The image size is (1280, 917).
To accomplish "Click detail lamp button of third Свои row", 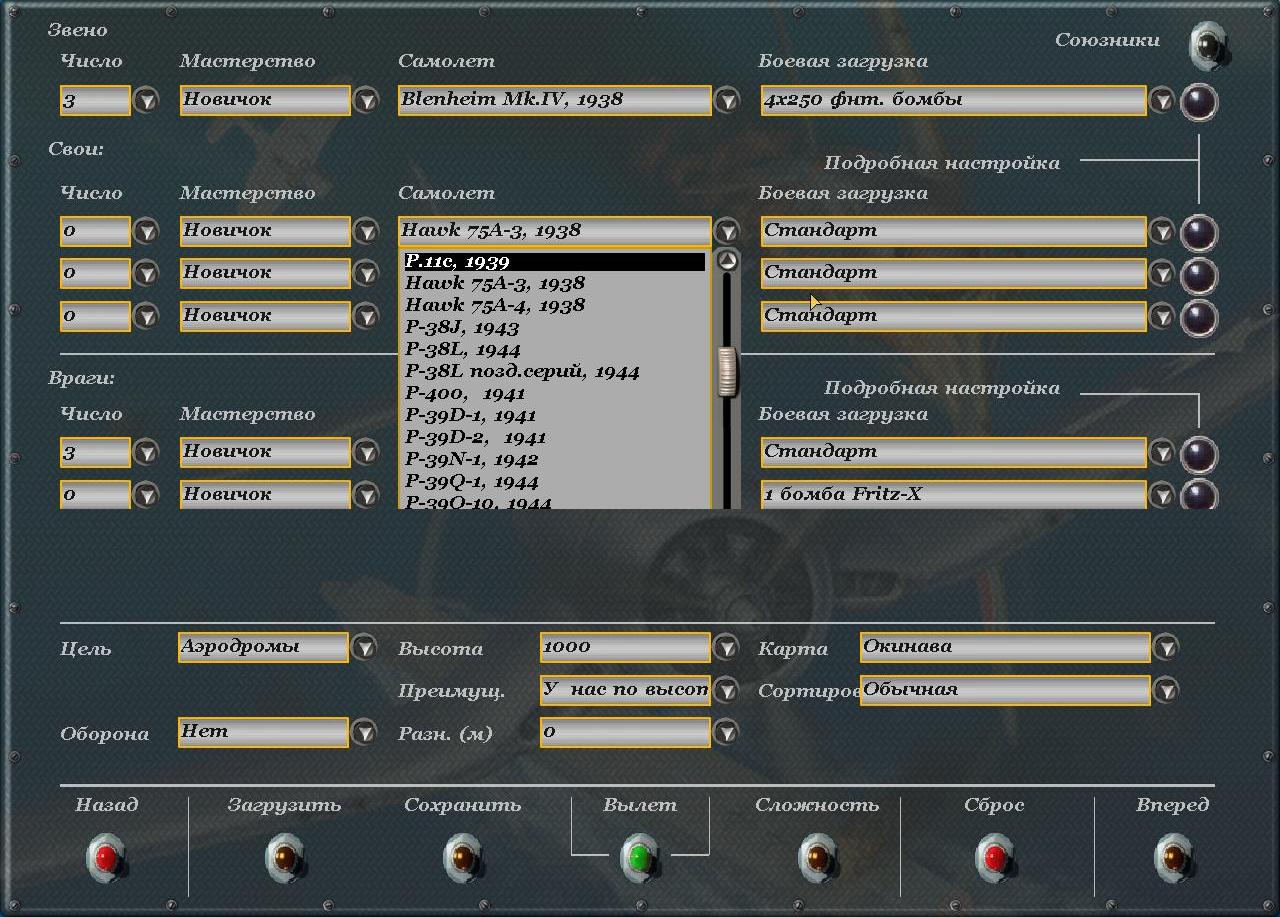I will pos(1199,318).
